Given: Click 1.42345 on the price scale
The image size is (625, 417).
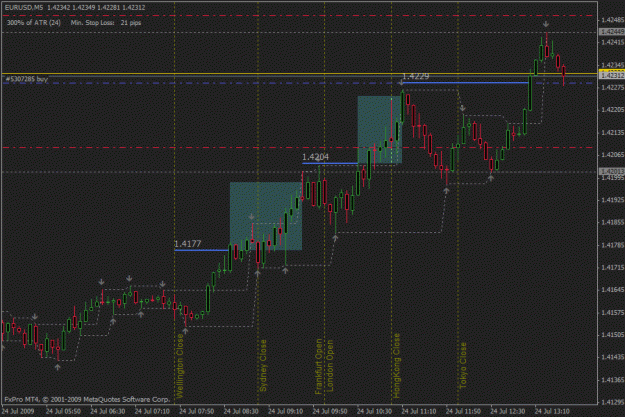Looking at the screenshot, I should point(613,65).
